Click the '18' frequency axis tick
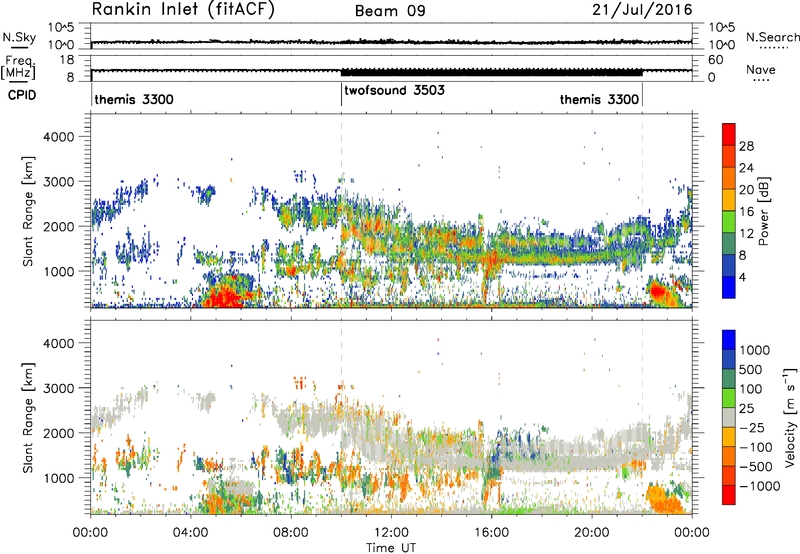The image size is (800, 554). point(67,60)
